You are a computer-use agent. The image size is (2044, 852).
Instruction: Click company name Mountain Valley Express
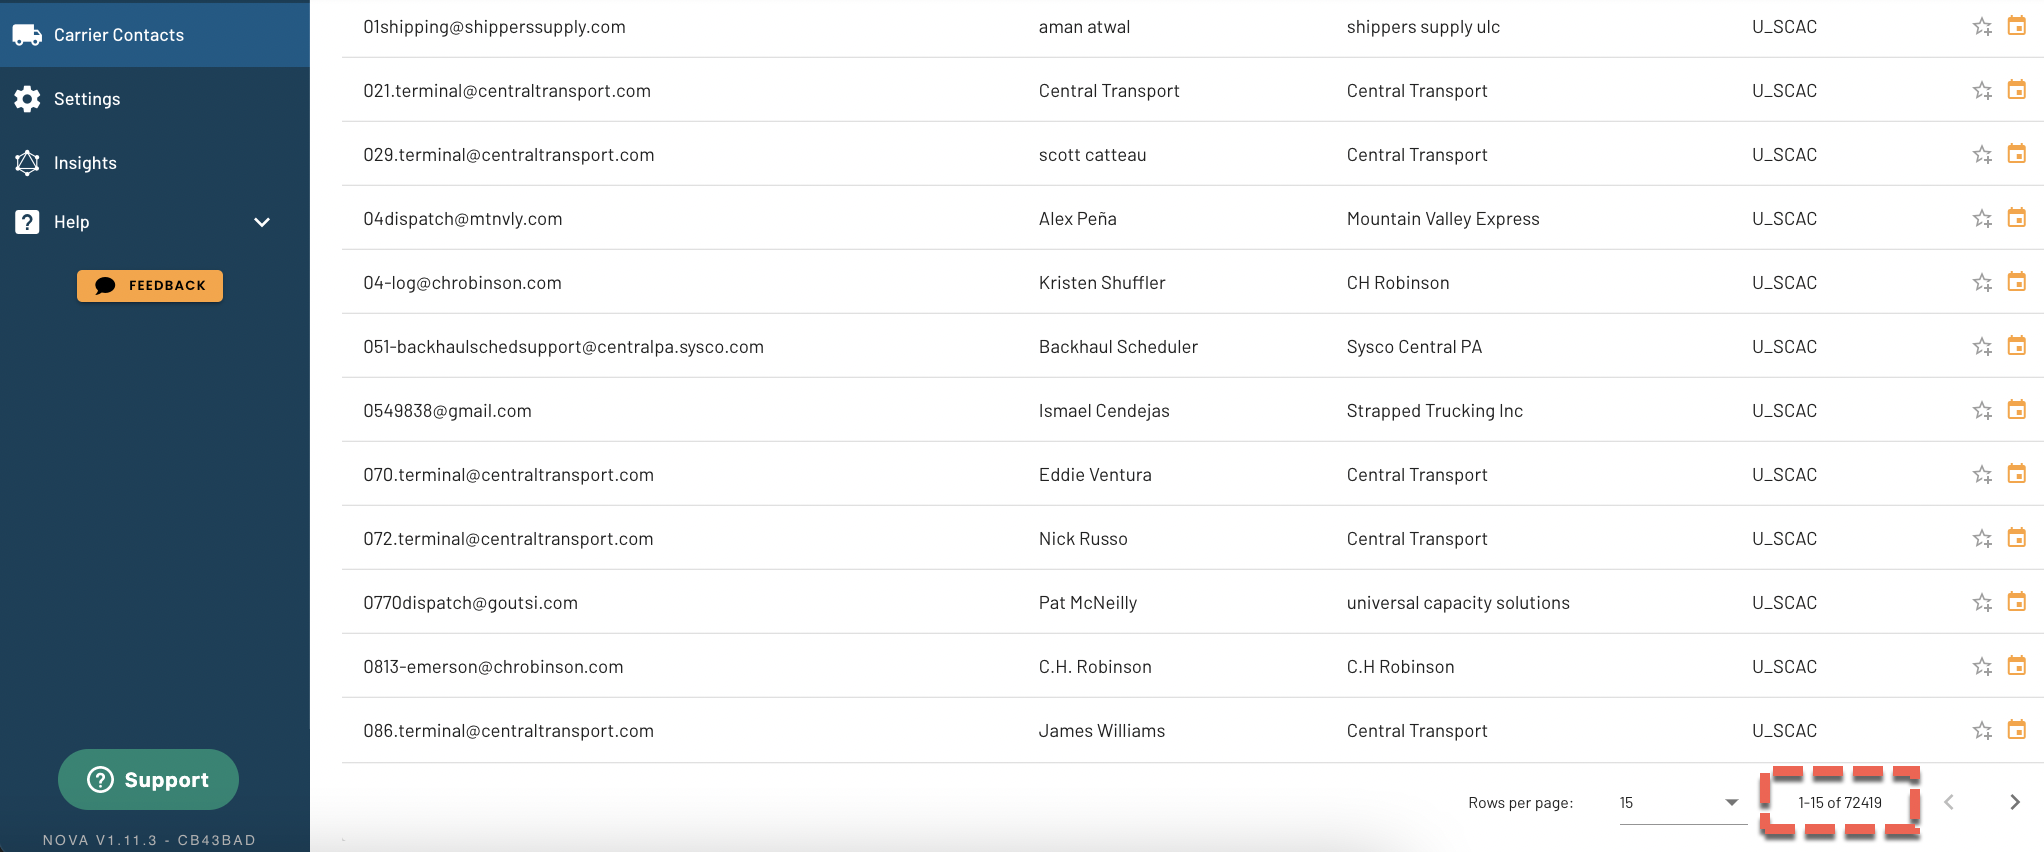click(1443, 219)
